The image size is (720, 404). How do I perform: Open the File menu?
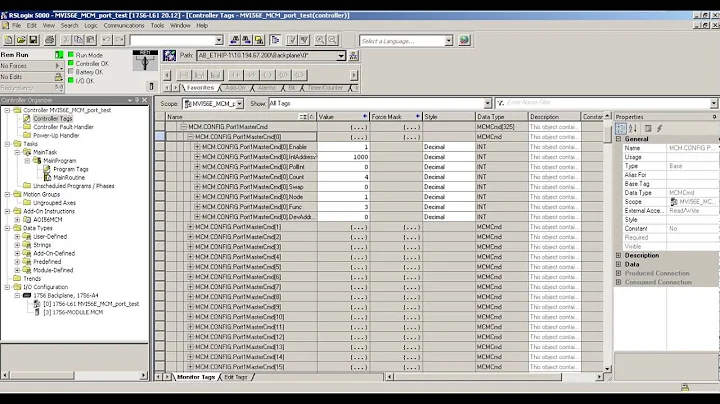tap(17, 26)
